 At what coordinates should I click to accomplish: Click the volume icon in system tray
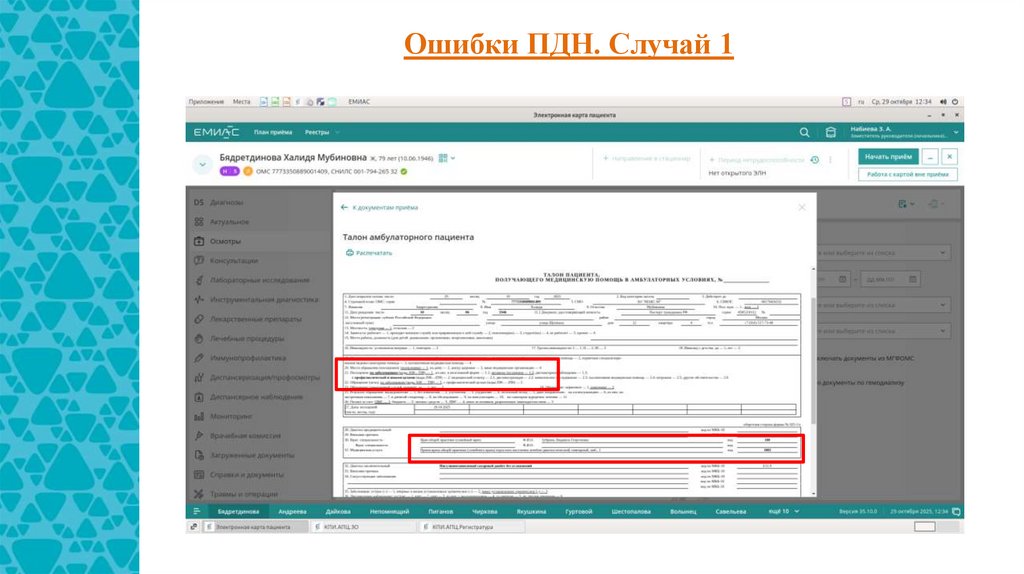click(x=943, y=102)
